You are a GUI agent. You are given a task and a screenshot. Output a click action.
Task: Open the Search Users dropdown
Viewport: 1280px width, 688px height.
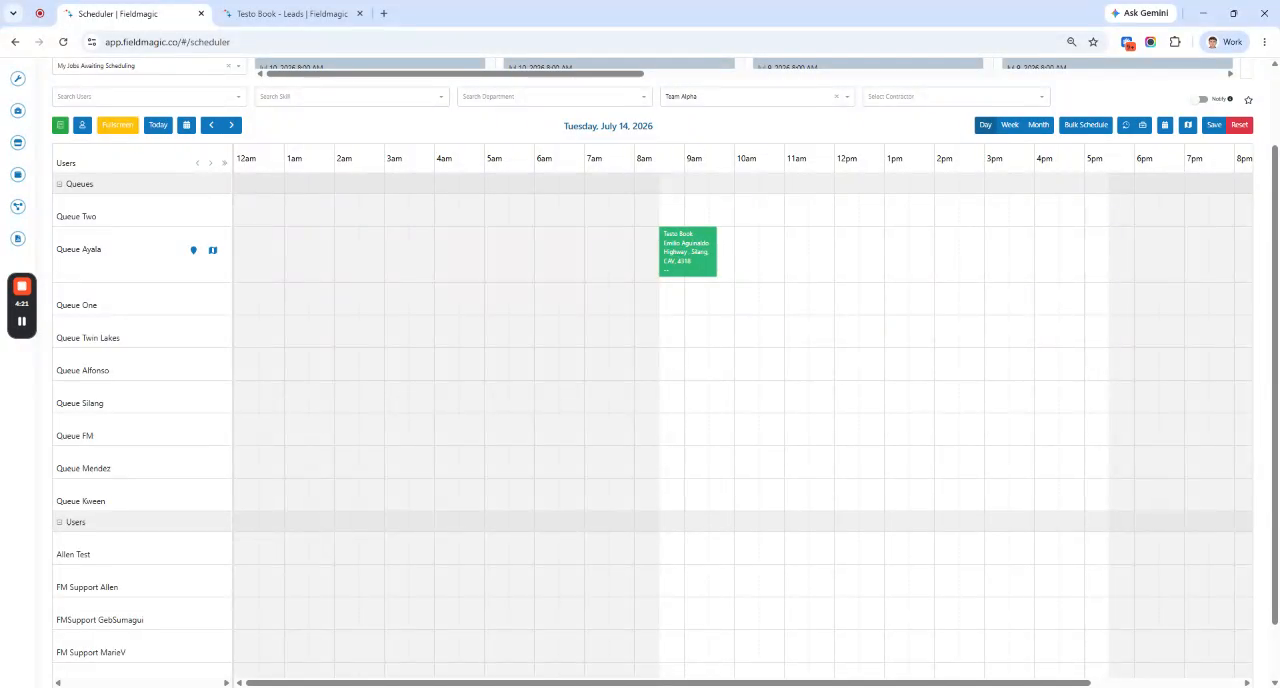click(149, 97)
